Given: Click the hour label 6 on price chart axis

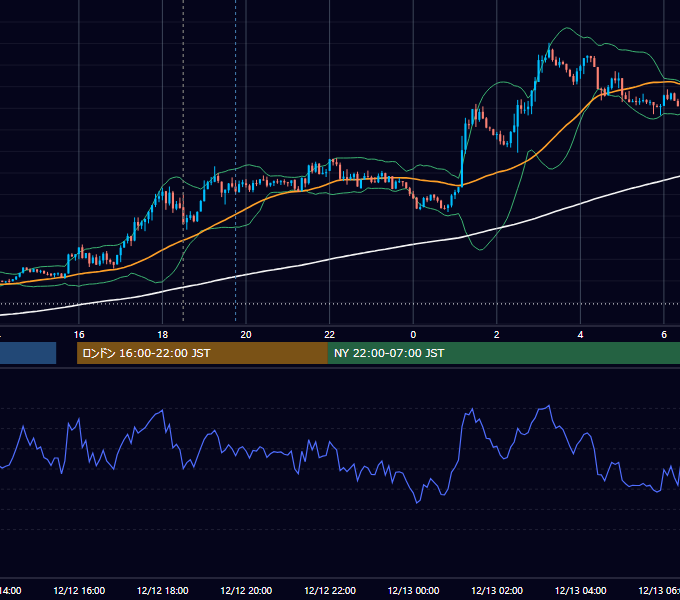Looking at the screenshot, I should click(x=664, y=335).
